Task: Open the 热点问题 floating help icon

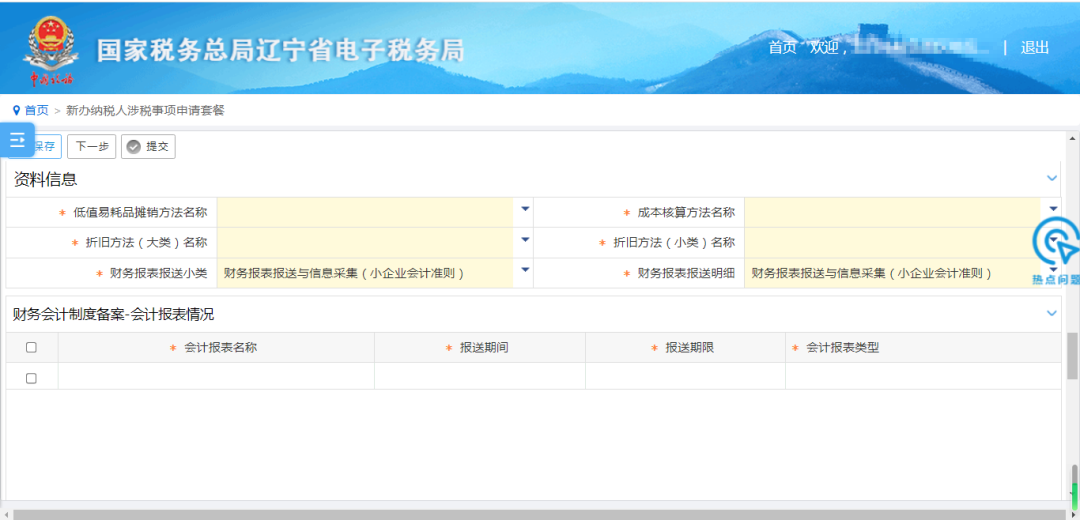Action: click(1055, 250)
